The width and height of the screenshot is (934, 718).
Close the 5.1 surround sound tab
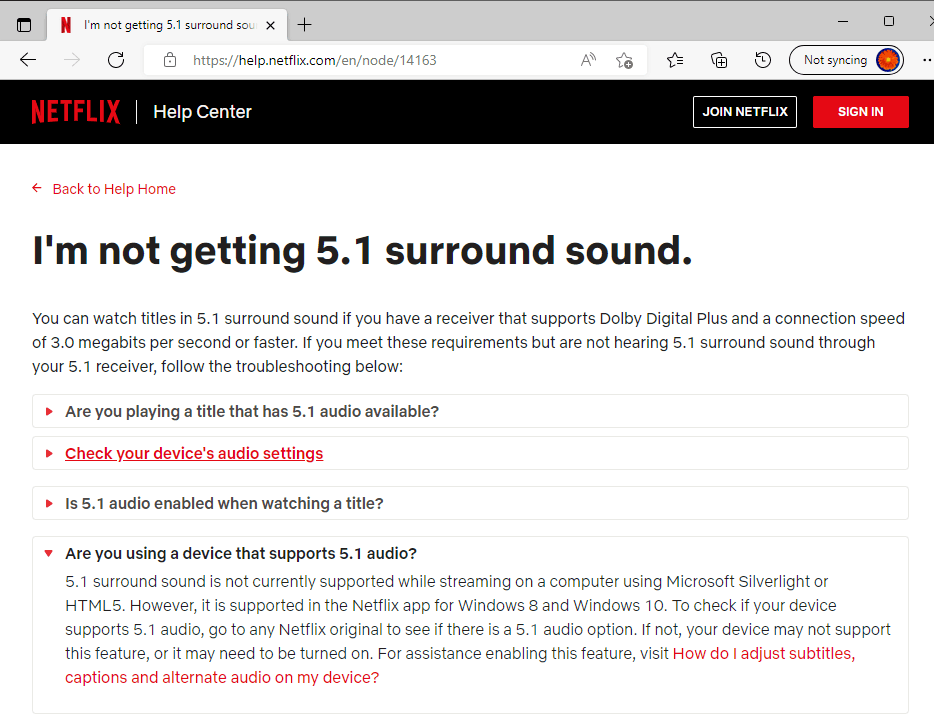click(x=270, y=25)
